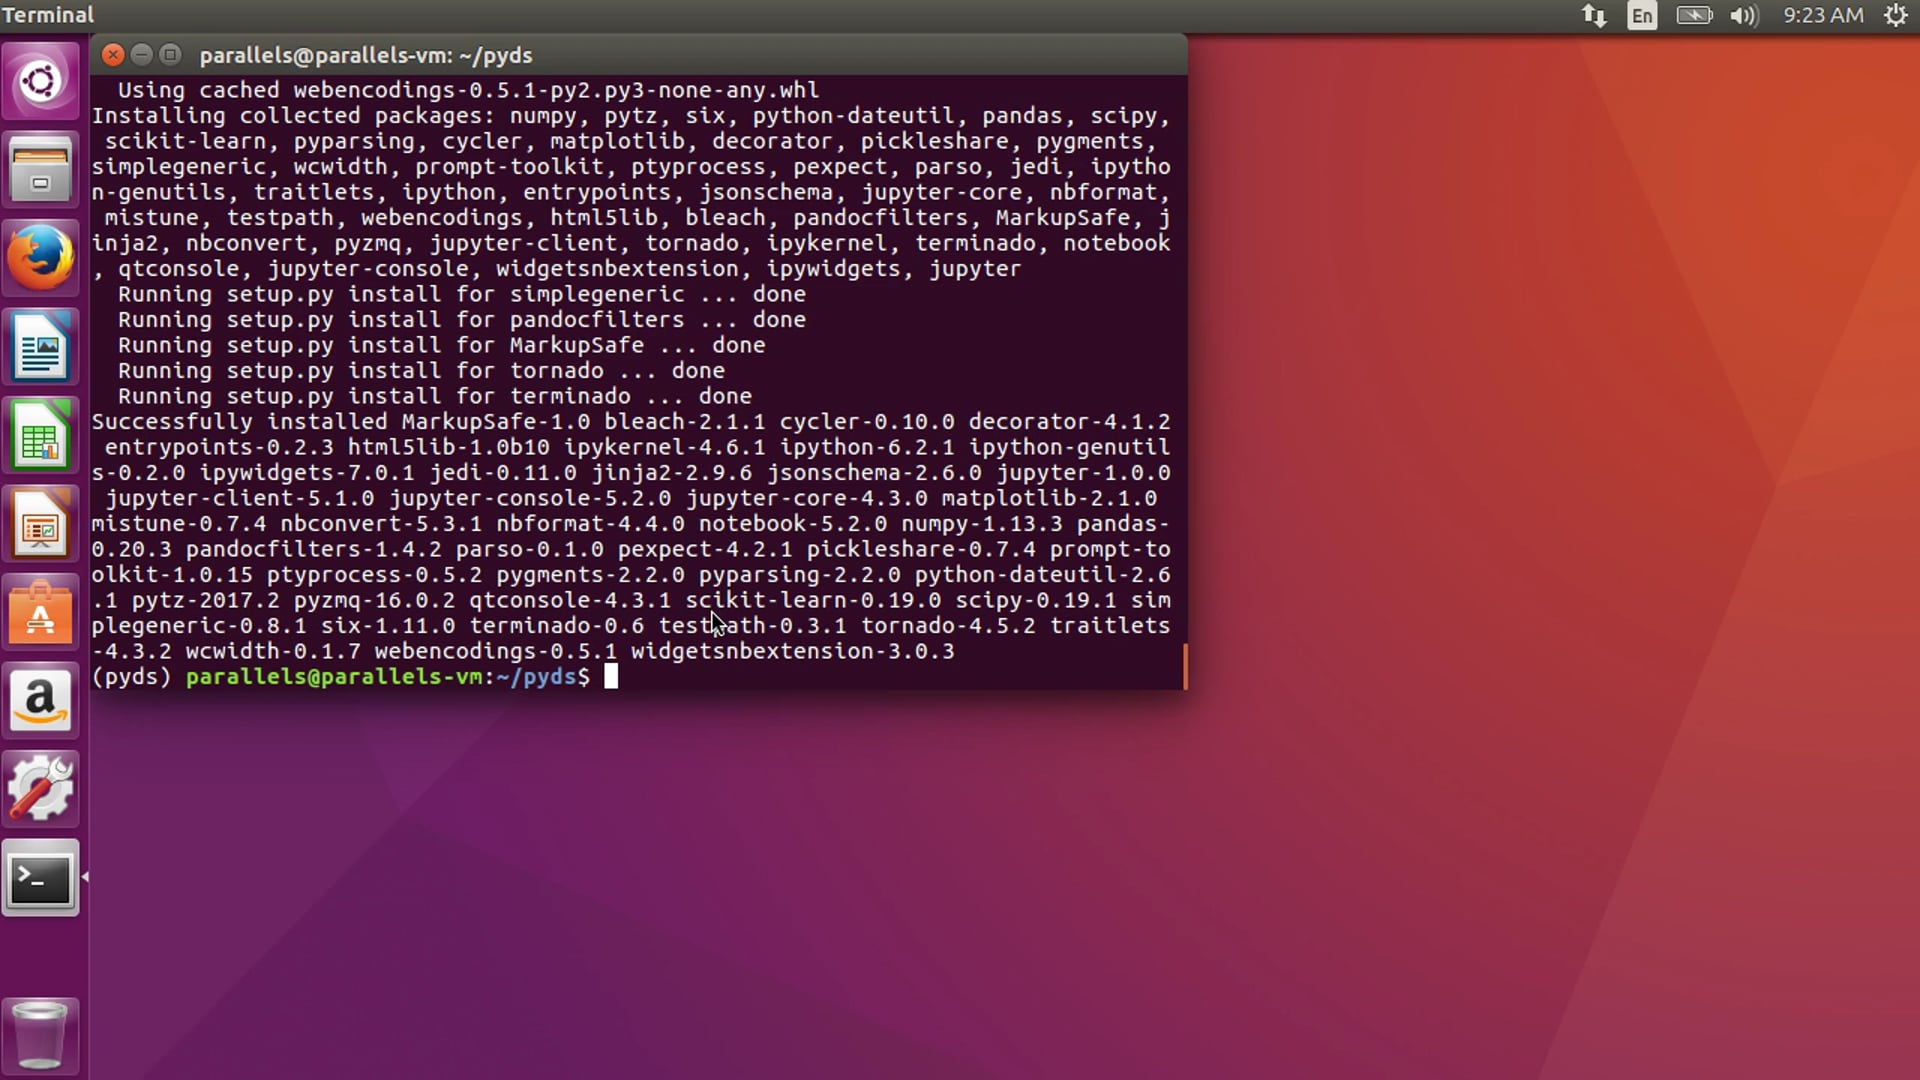Click the orange scrollbar in the terminal
Image resolution: width=1920 pixels, height=1080 pixels.
click(x=1185, y=665)
